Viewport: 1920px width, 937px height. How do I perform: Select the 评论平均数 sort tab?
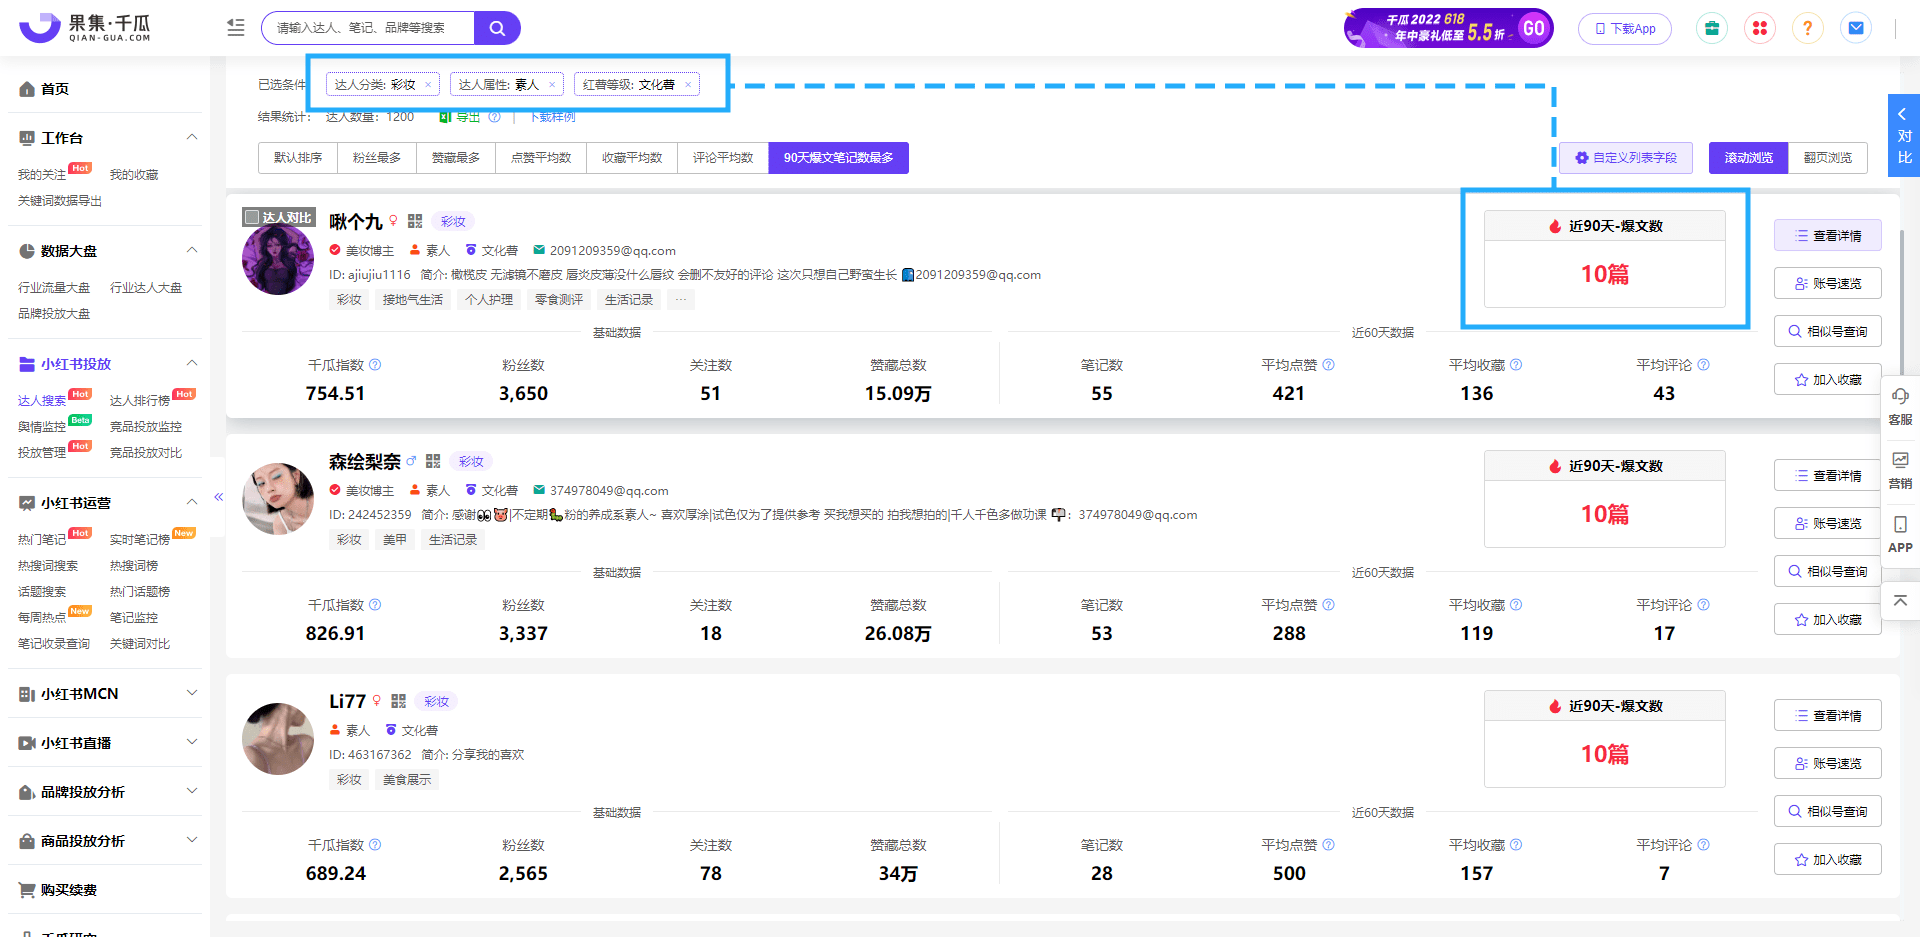click(723, 158)
